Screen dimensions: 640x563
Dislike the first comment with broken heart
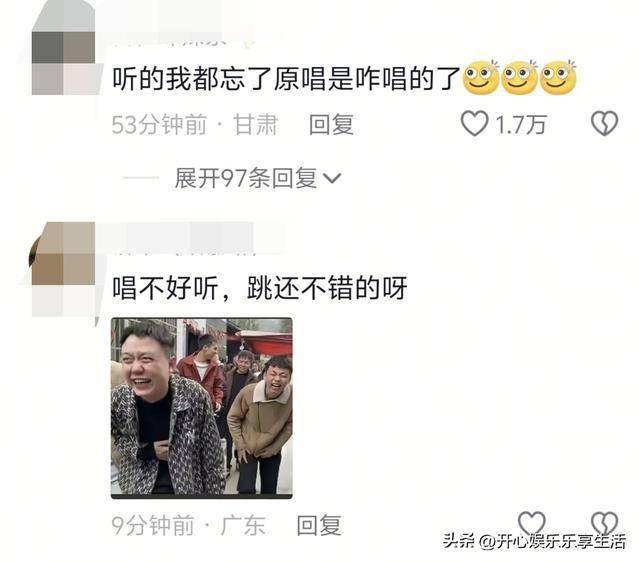click(604, 123)
